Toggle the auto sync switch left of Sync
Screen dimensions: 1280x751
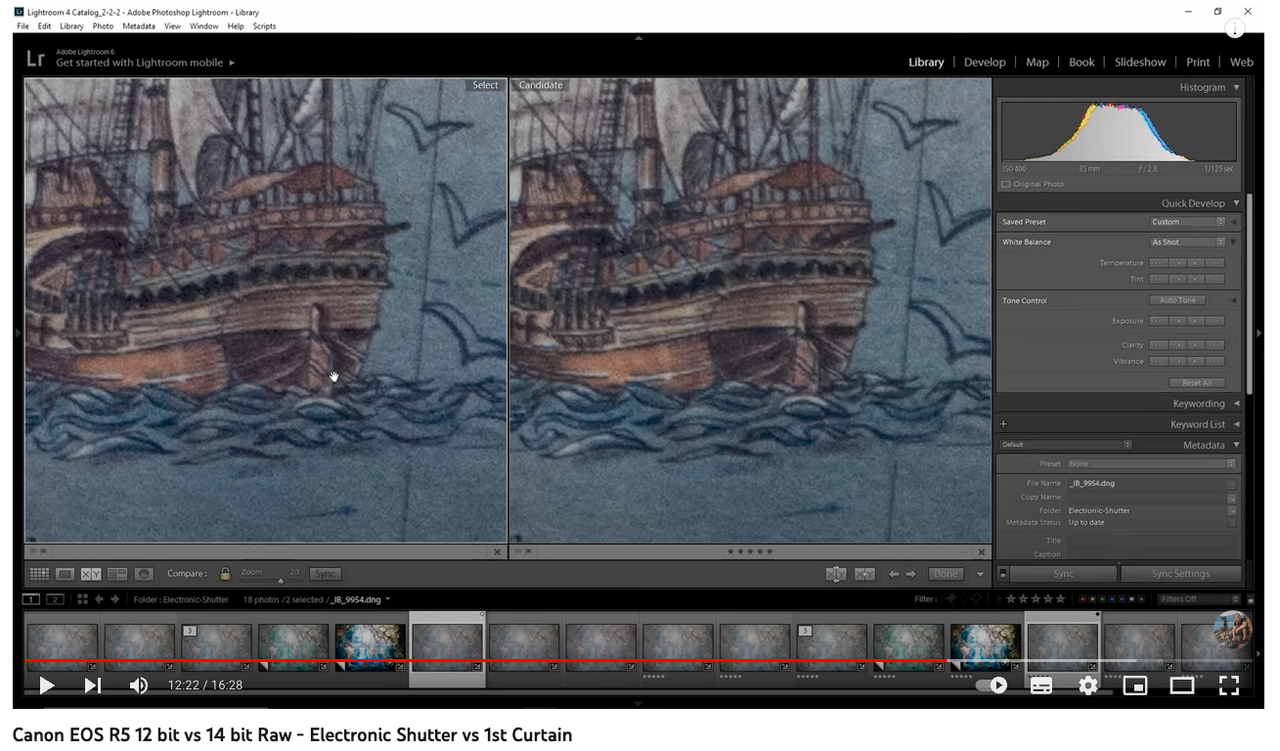(1003, 574)
